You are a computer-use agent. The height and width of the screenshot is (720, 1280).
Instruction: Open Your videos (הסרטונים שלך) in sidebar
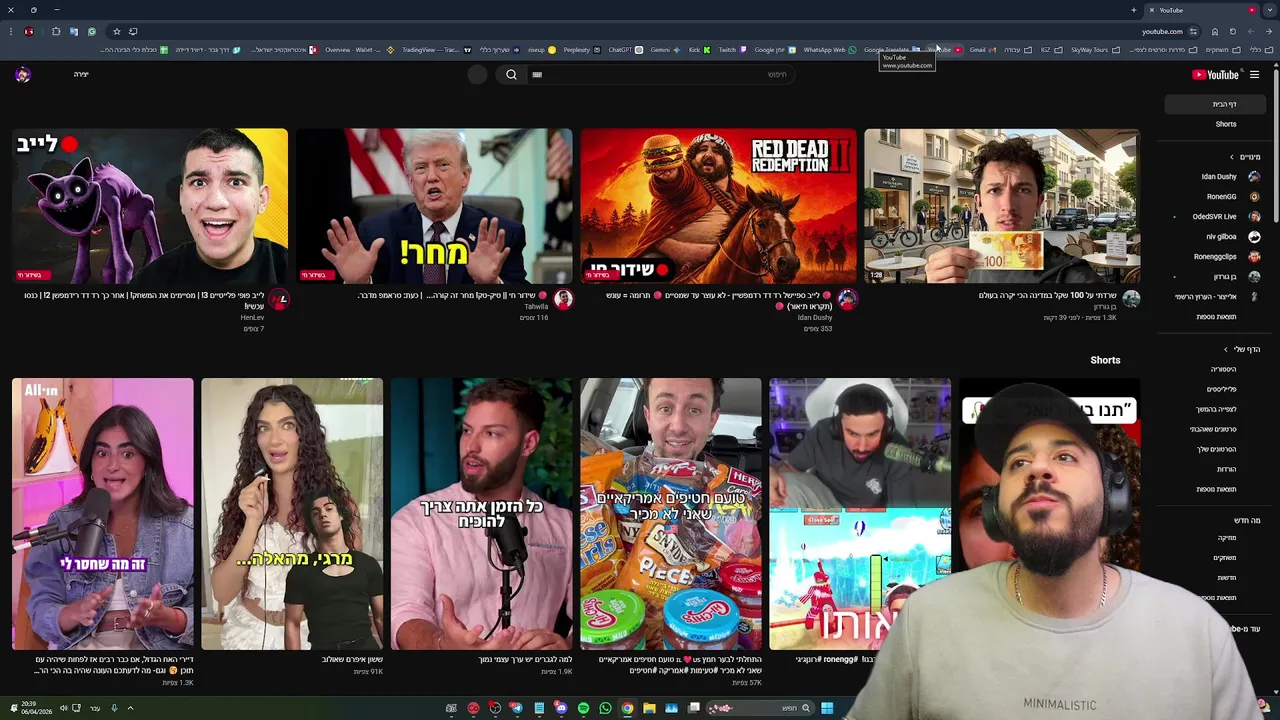click(x=1216, y=449)
